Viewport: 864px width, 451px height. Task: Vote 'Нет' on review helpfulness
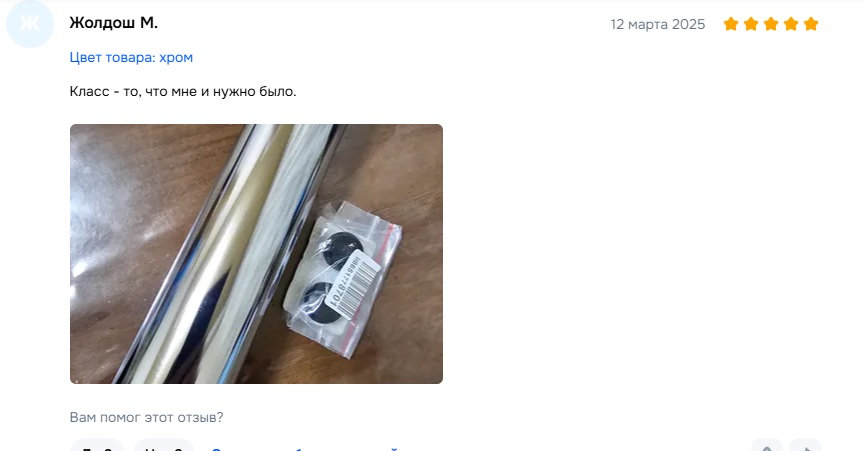[x=164, y=447]
